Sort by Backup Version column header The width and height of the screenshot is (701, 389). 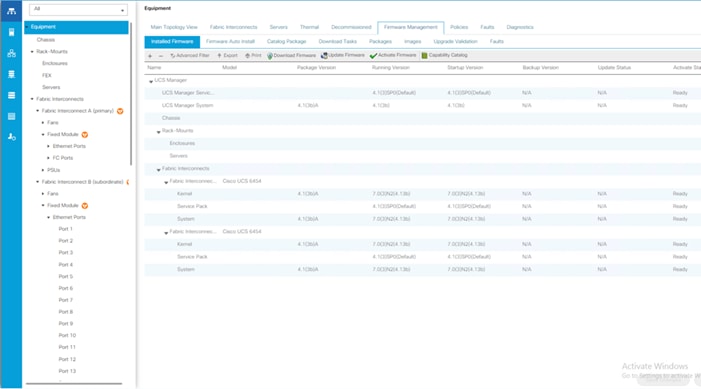point(541,68)
